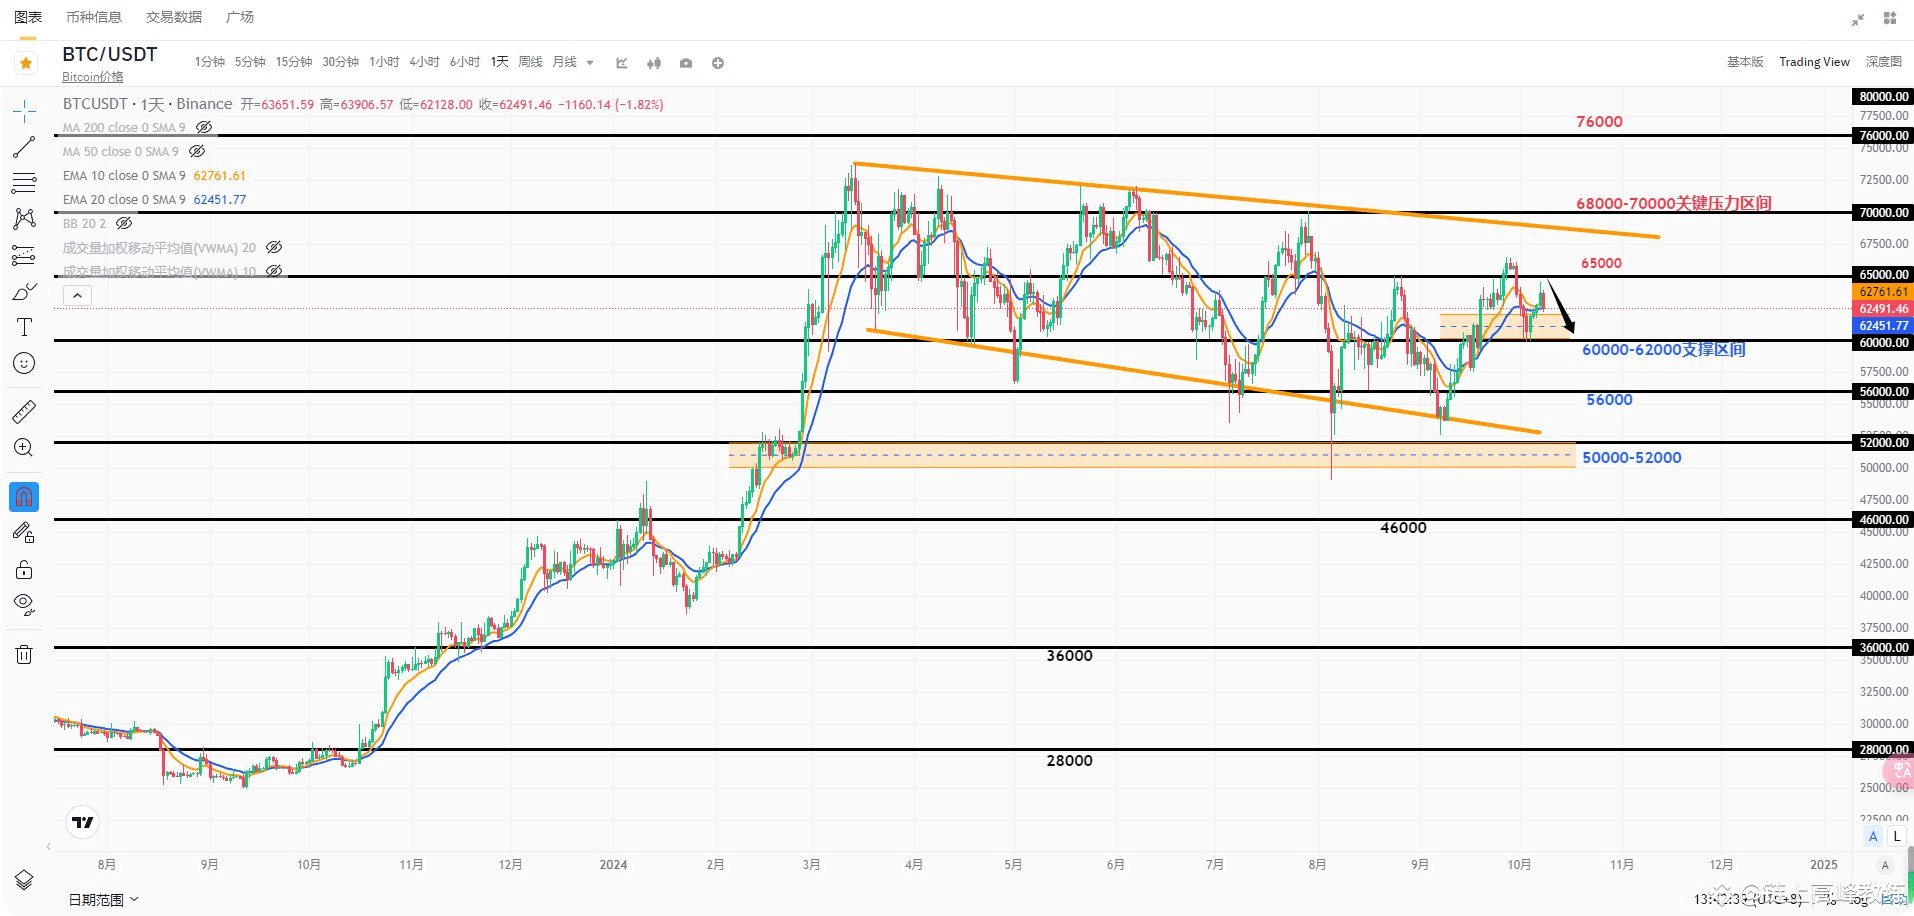The height and width of the screenshot is (916, 1914).
Task: Collapse the indicator legend list
Action: (77, 295)
